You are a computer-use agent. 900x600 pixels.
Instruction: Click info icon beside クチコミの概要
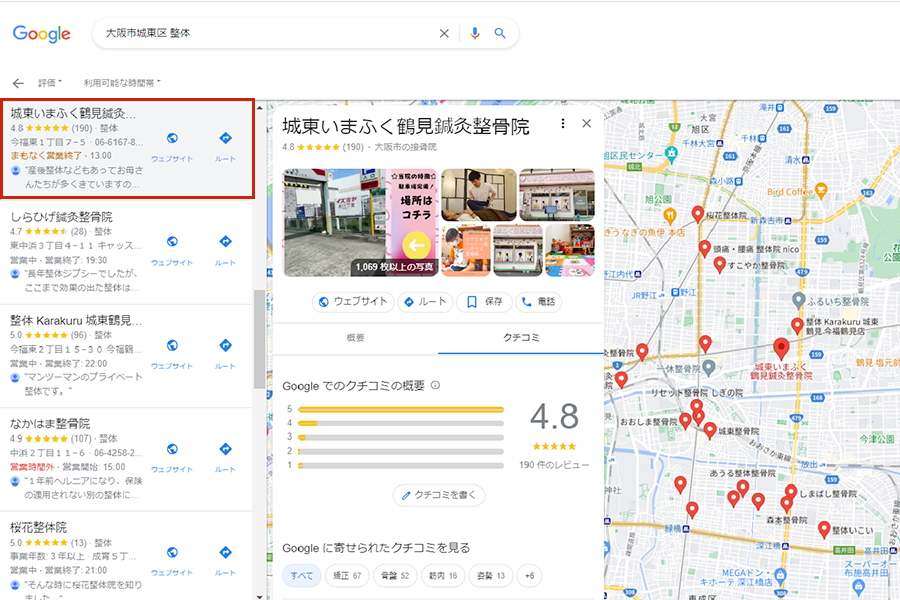tap(435, 385)
